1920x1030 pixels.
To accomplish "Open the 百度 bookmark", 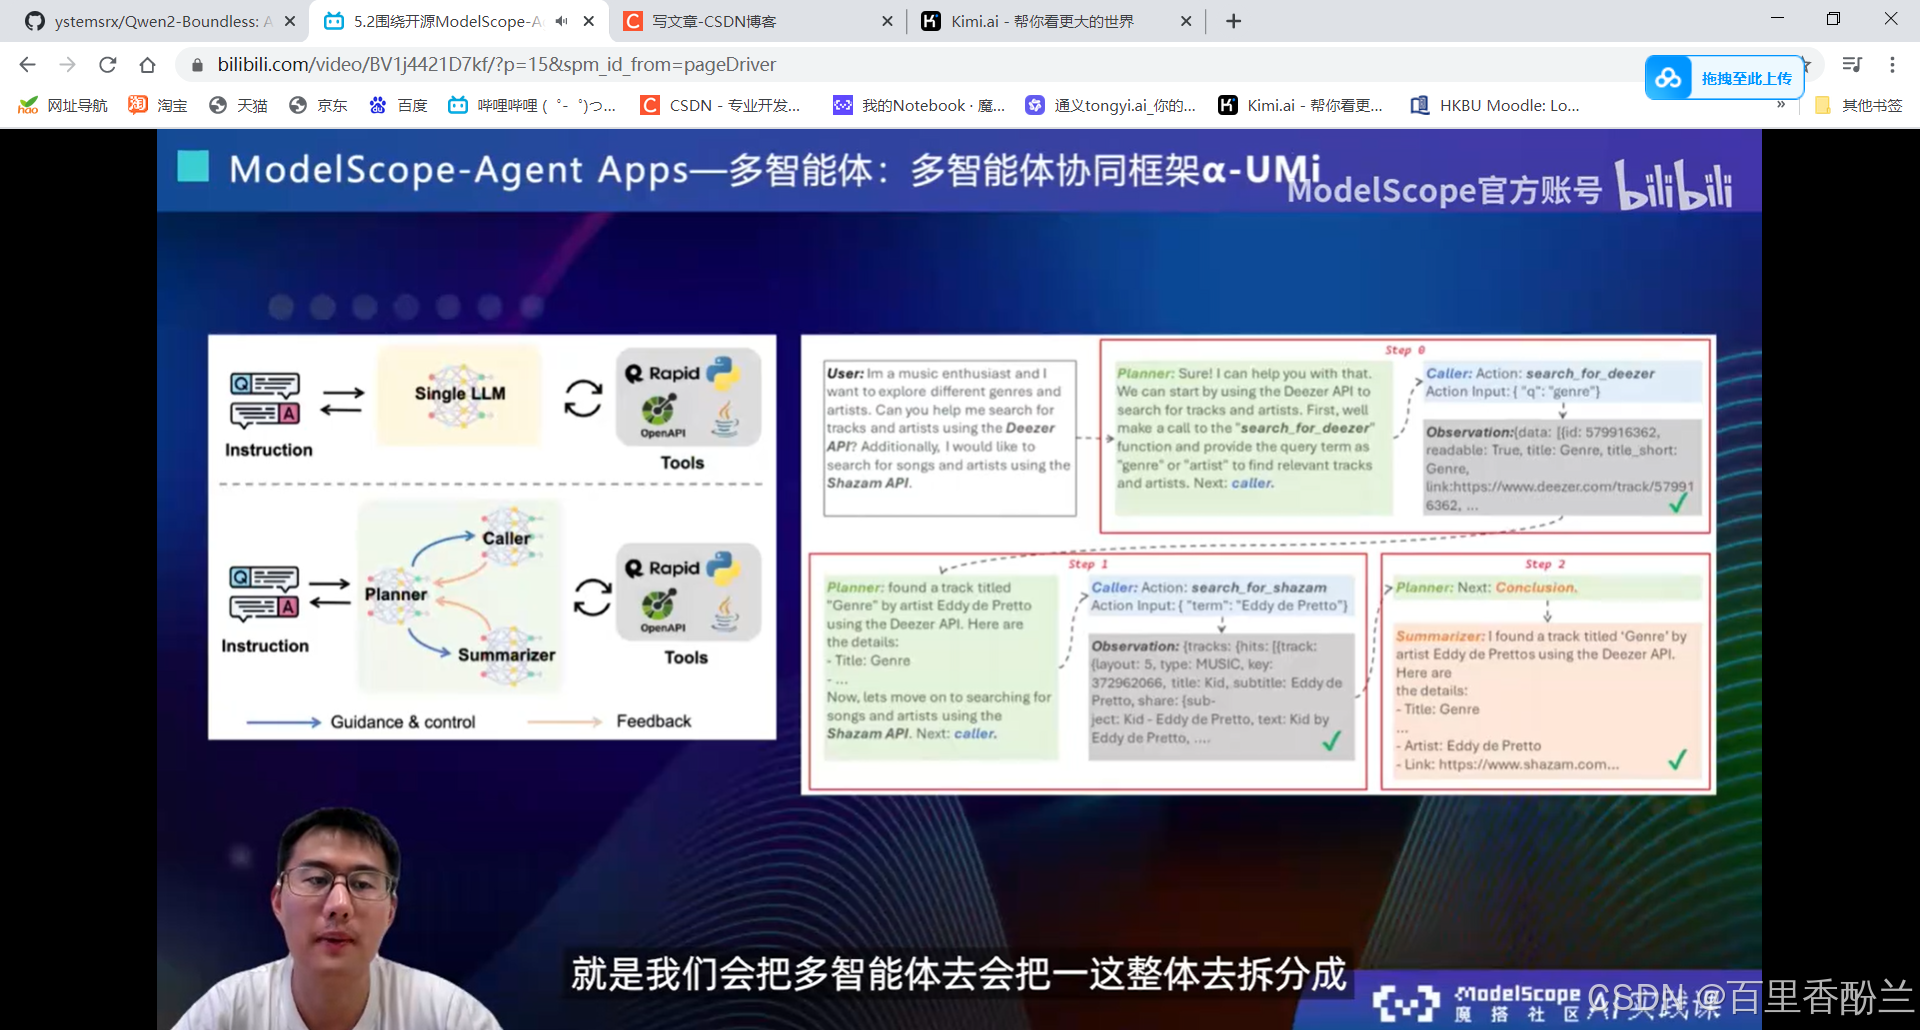I will tap(398, 105).
